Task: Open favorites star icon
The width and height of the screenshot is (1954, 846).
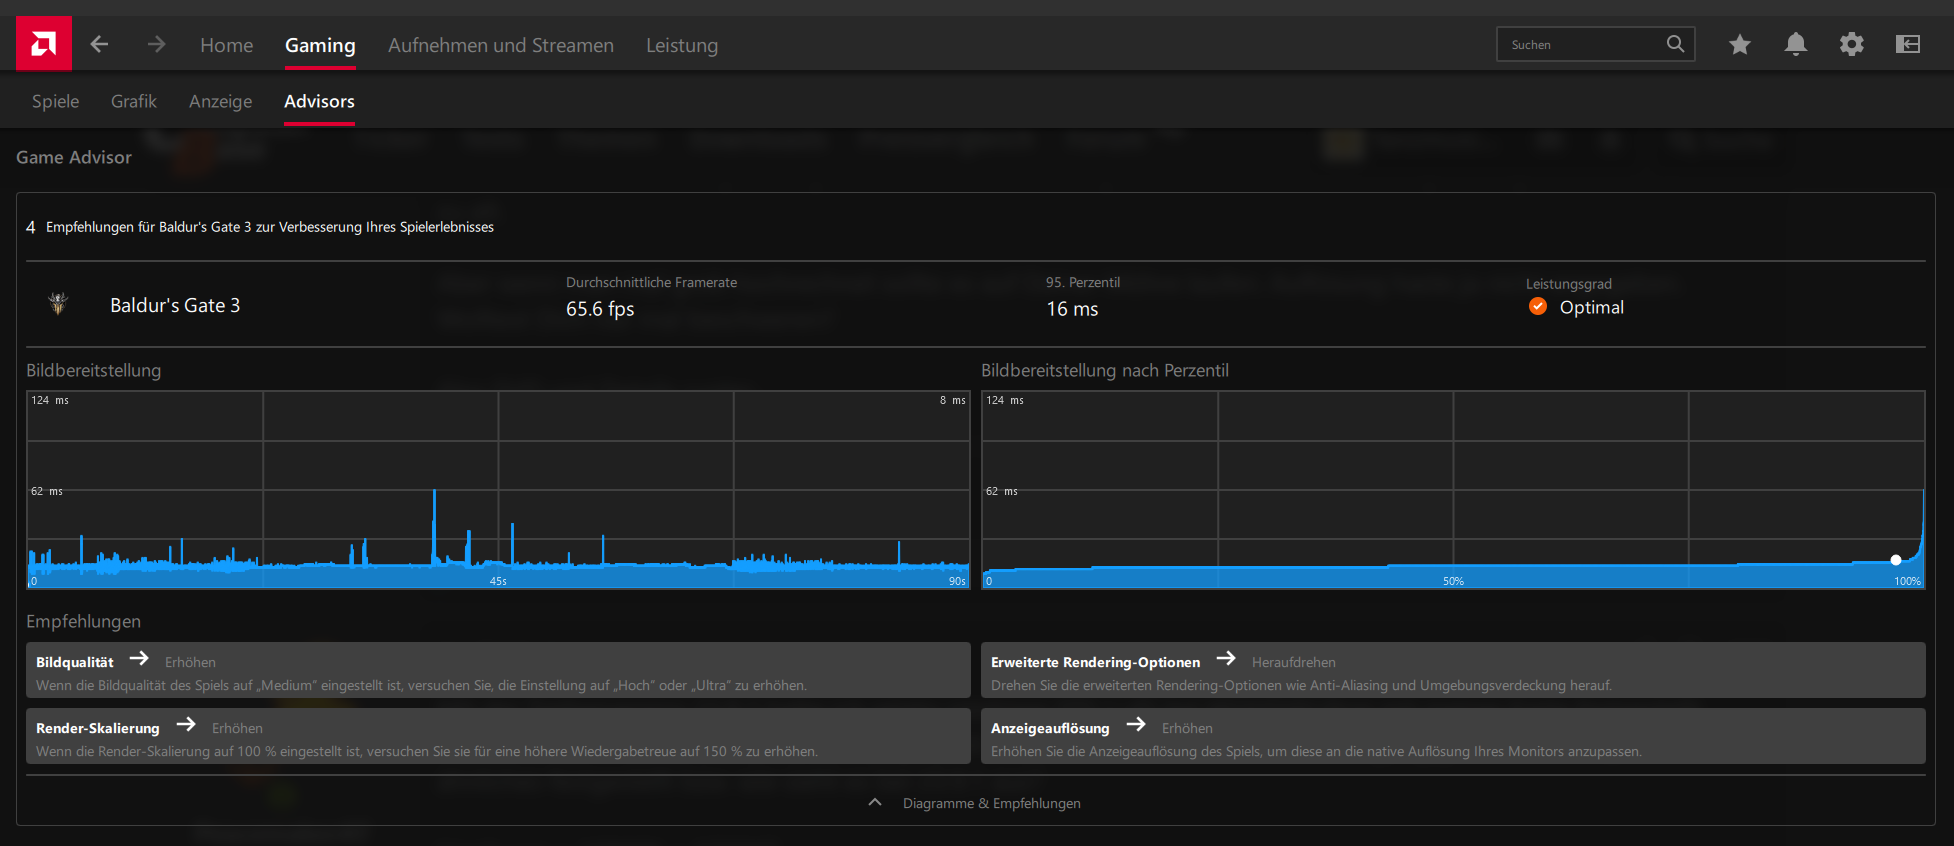Action: tap(1740, 44)
